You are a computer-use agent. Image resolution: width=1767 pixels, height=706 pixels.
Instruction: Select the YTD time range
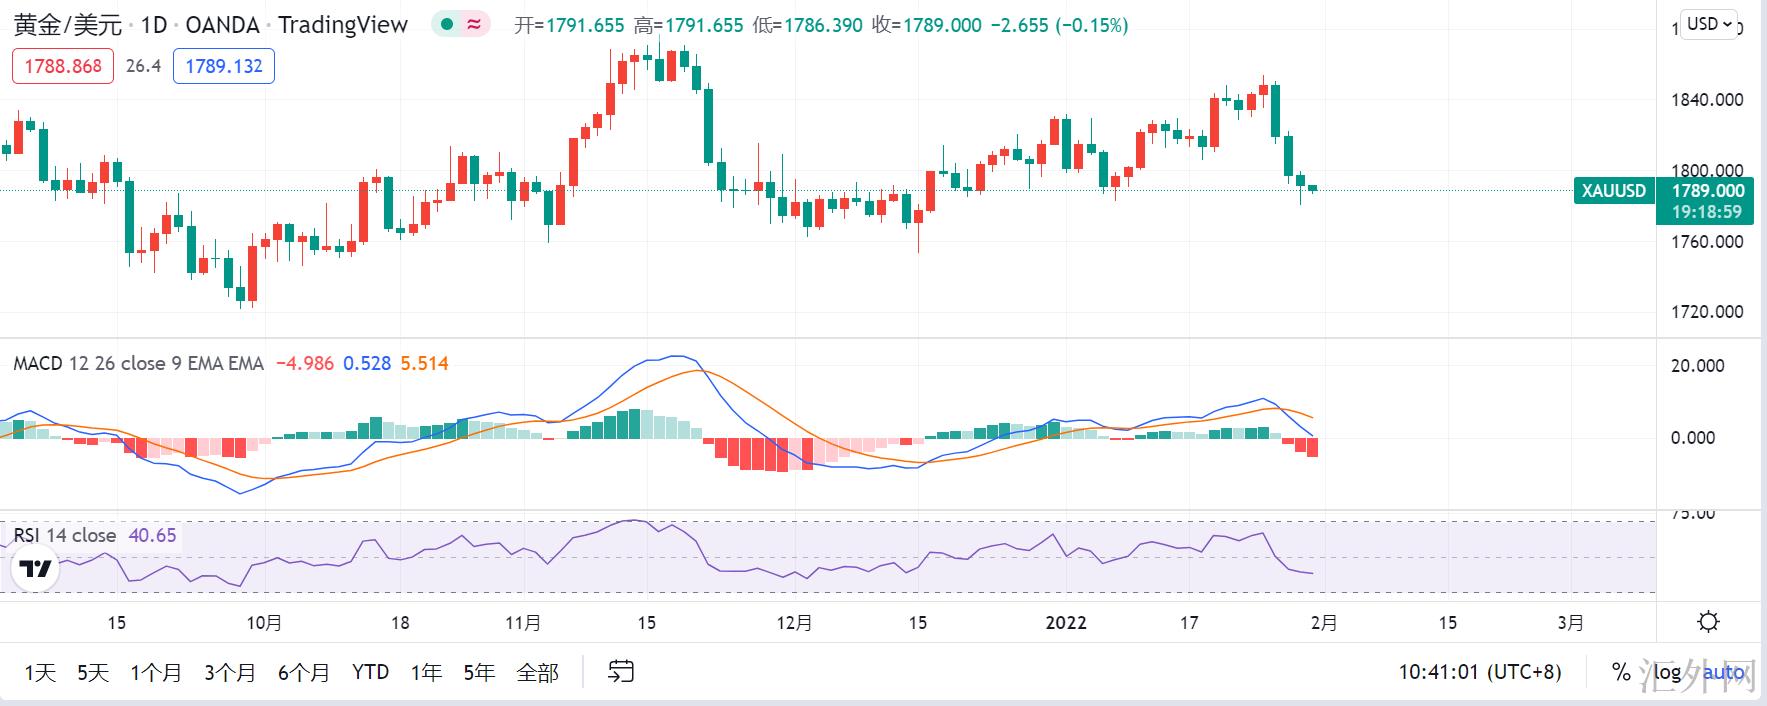[x=370, y=672]
